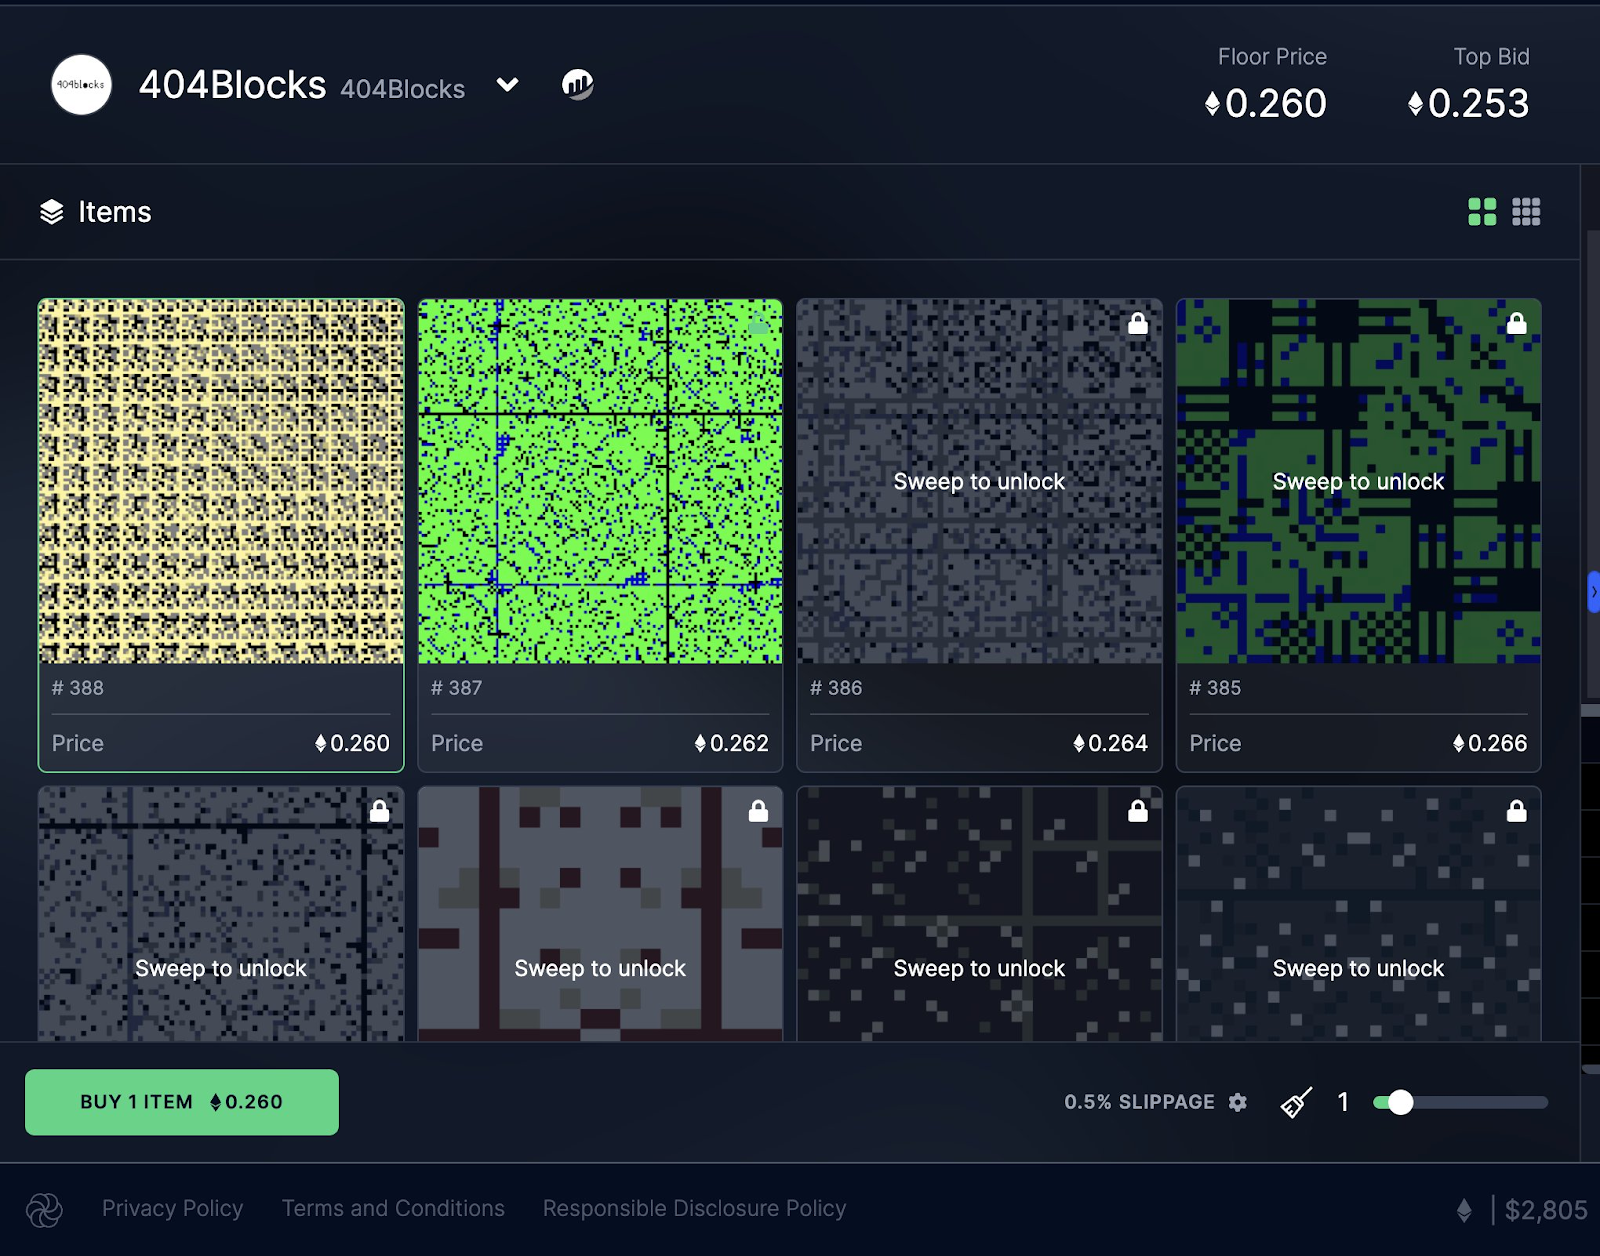The width and height of the screenshot is (1600, 1256).
Task: Click the # 386 item label
Action: point(836,688)
